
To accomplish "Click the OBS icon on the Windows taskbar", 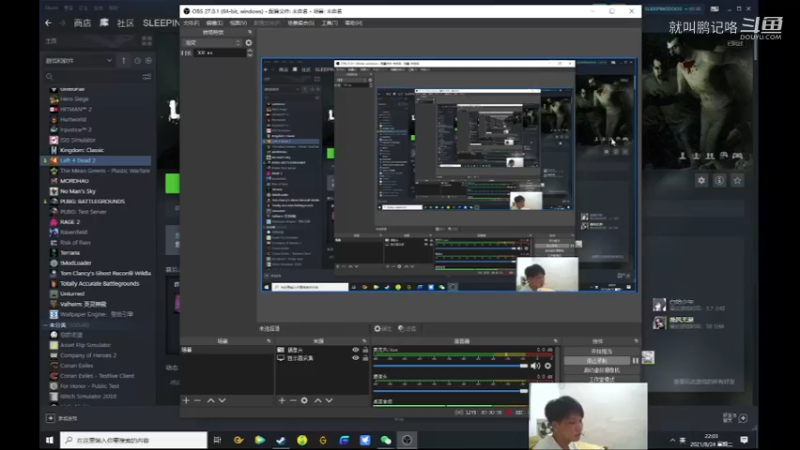I will point(407,440).
